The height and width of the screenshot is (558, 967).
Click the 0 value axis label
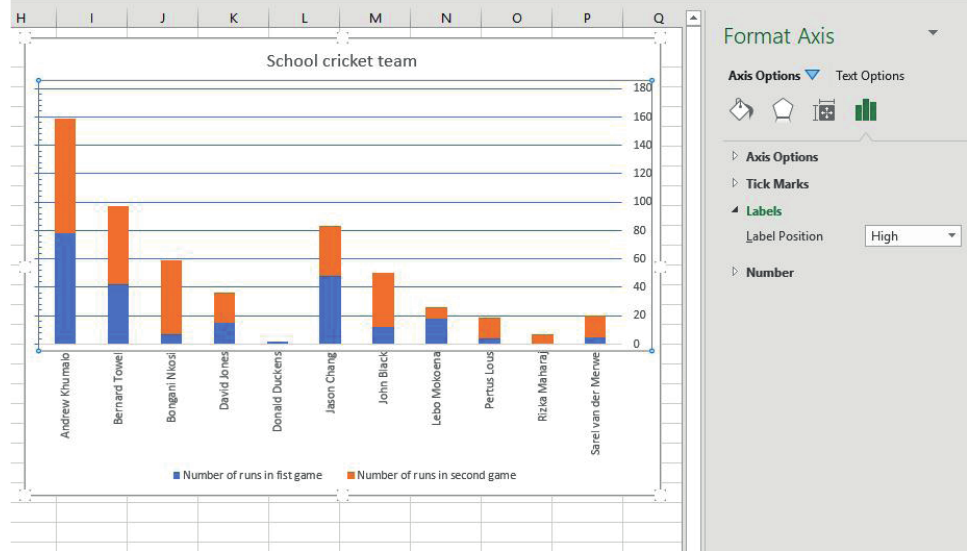636,344
